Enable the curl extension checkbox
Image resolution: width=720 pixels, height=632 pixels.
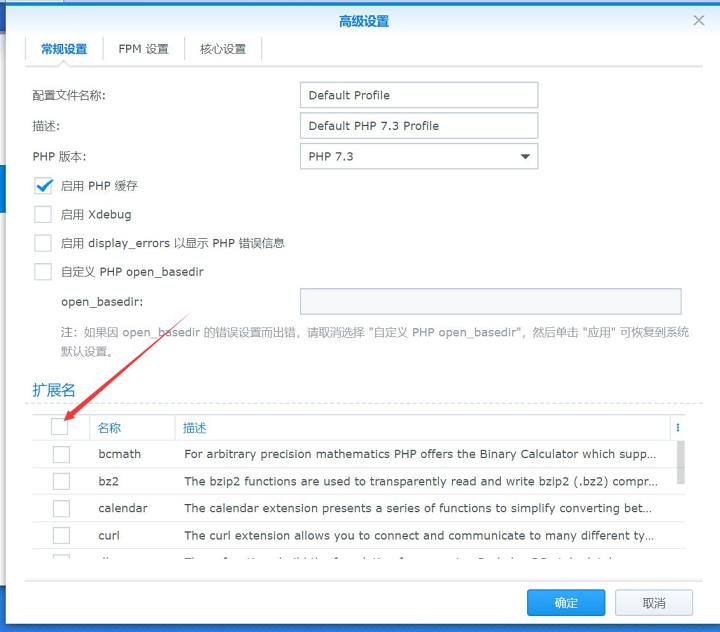pyautogui.click(x=62, y=536)
